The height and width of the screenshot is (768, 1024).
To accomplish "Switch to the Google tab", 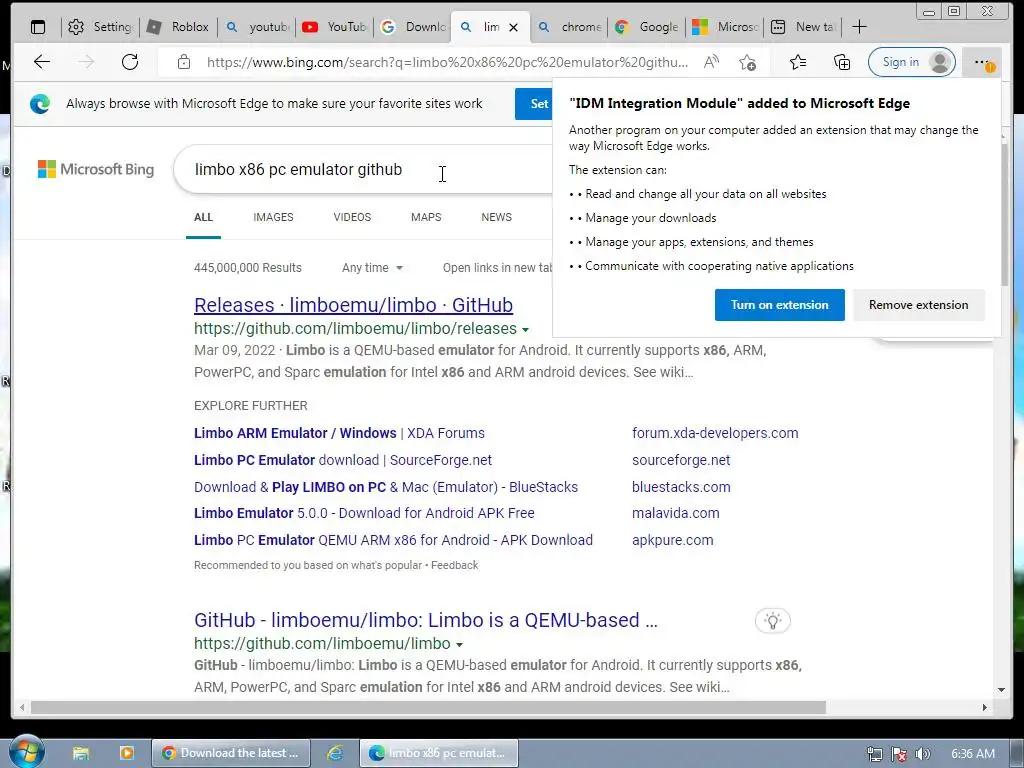I will 647,27.
